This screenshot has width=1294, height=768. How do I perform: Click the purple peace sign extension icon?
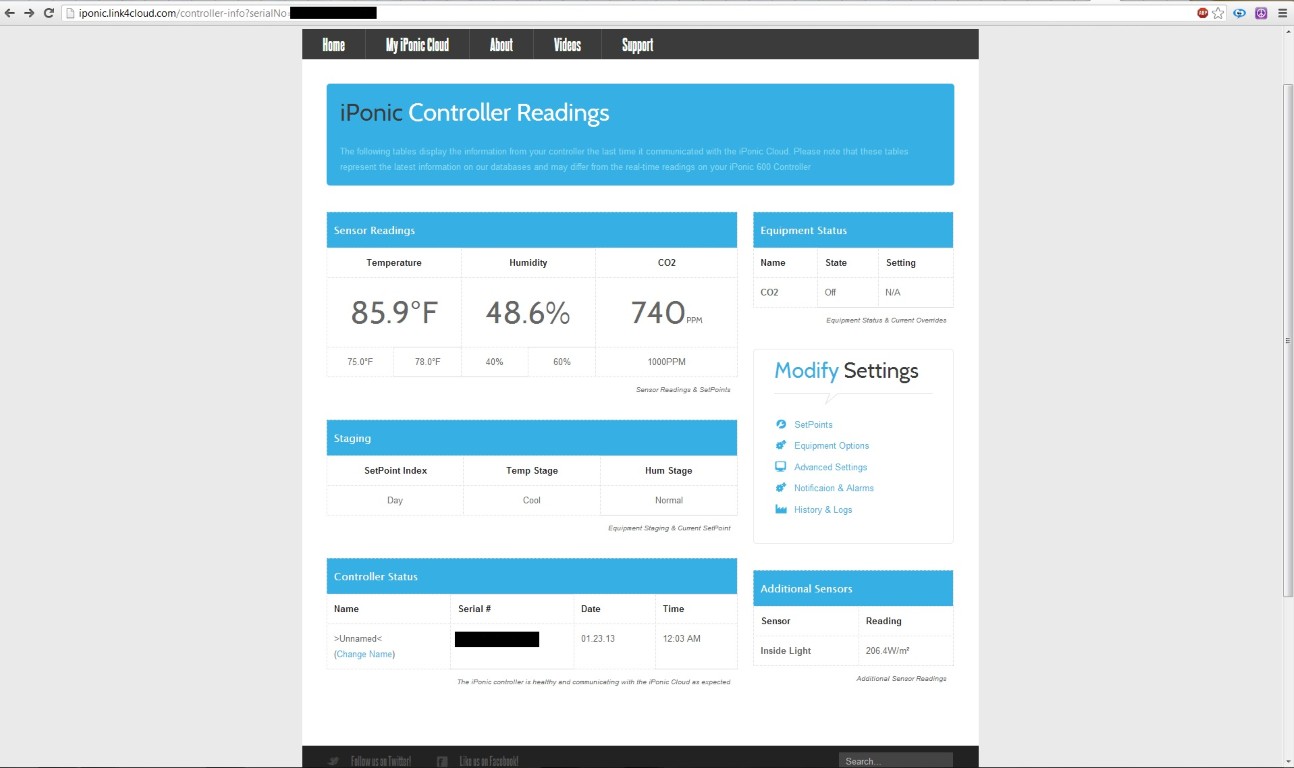tap(1261, 13)
